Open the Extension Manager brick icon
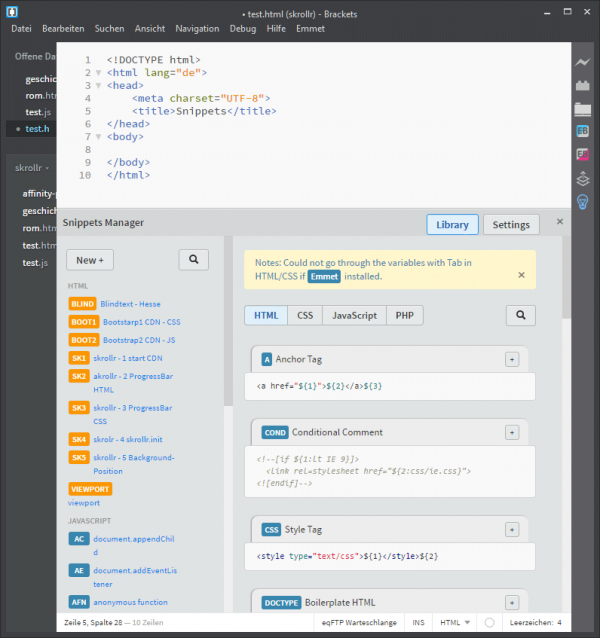Image resolution: width=600 pixels, height=638 pixels. coord(583,85)
